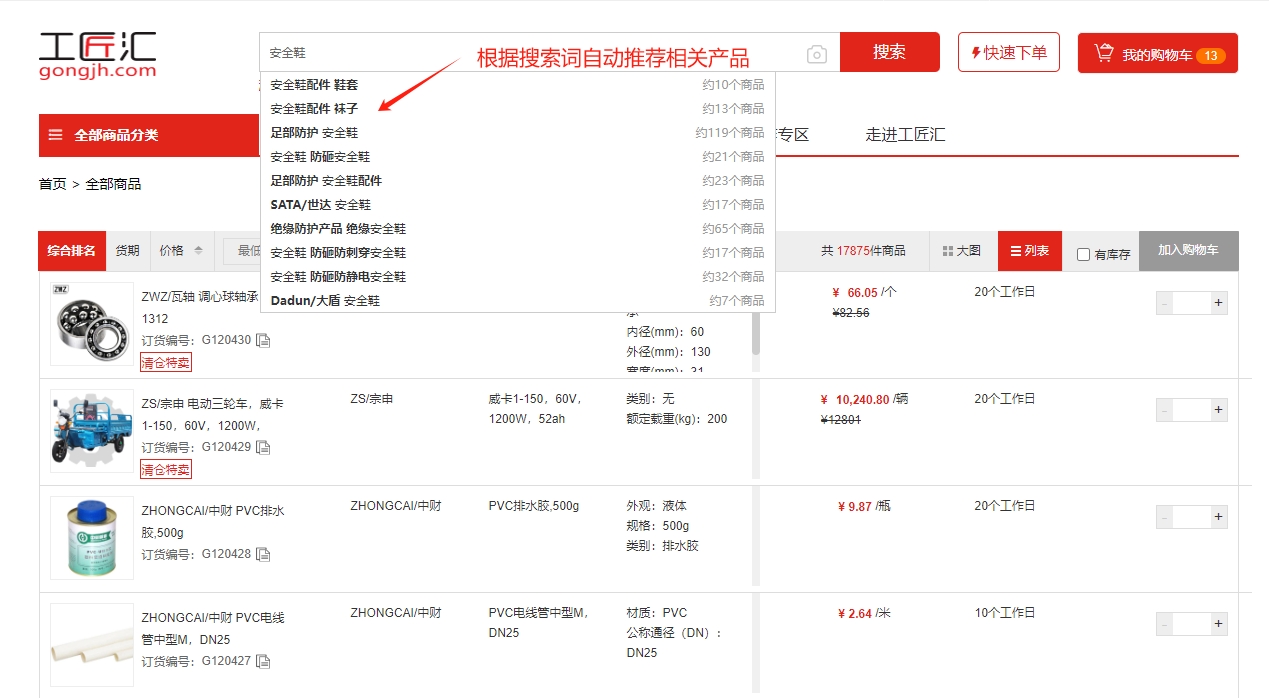This screenshot has width=1269, height=698.
Task: Open PVC排水胶 product thumbnail
Action: coord(92,538)
